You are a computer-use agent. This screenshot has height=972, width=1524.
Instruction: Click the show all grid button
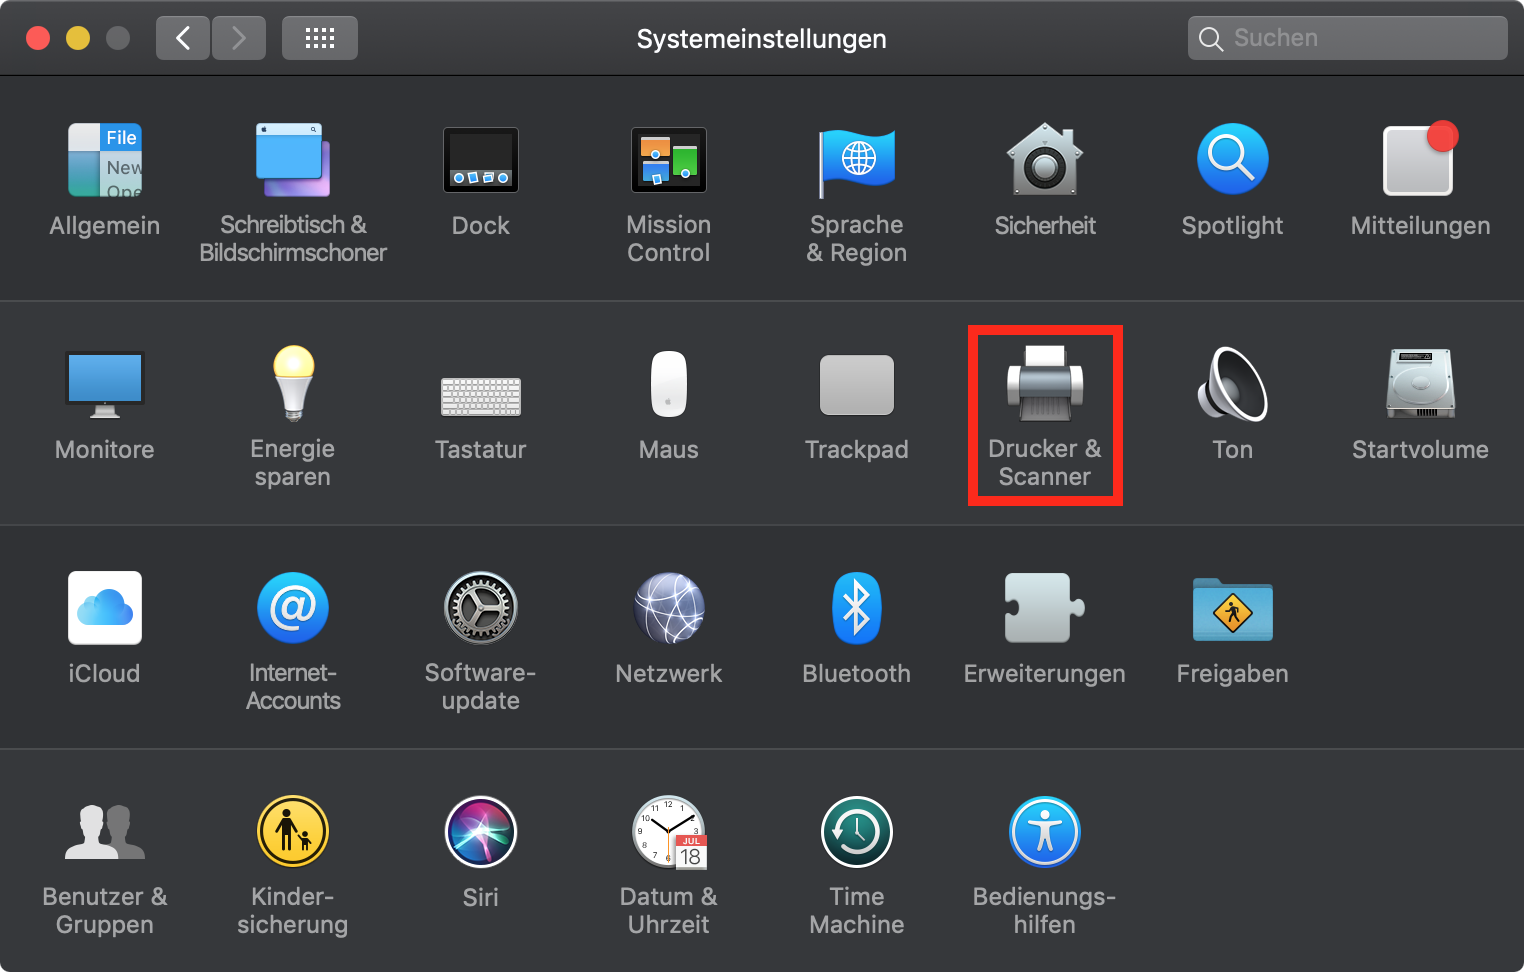(x=320, y=38)
